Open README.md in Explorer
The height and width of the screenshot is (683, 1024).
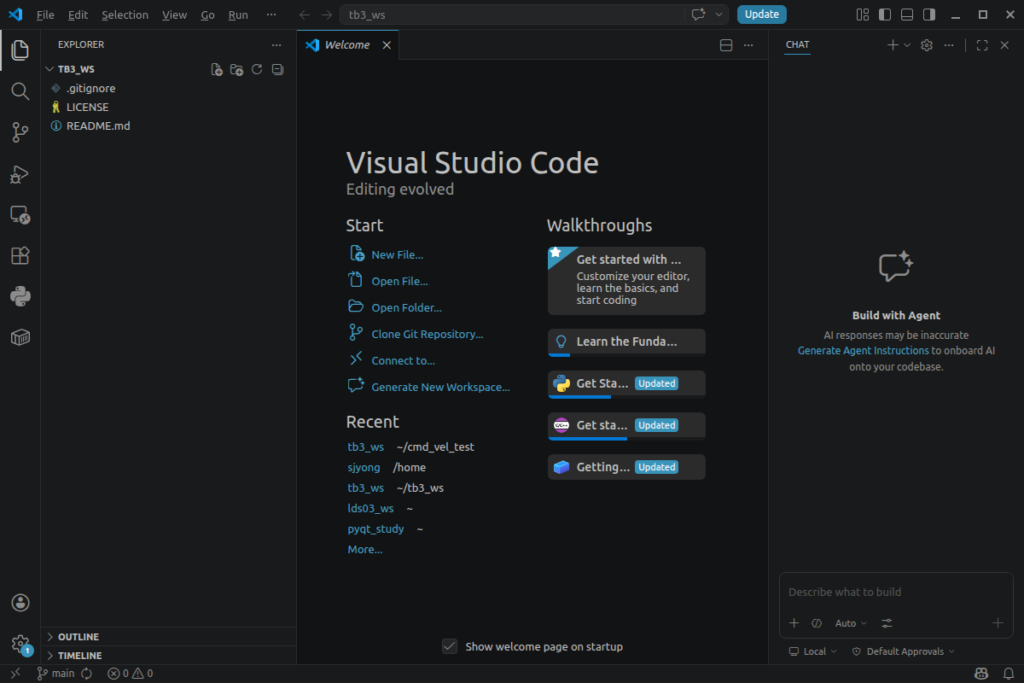[98, 126]
